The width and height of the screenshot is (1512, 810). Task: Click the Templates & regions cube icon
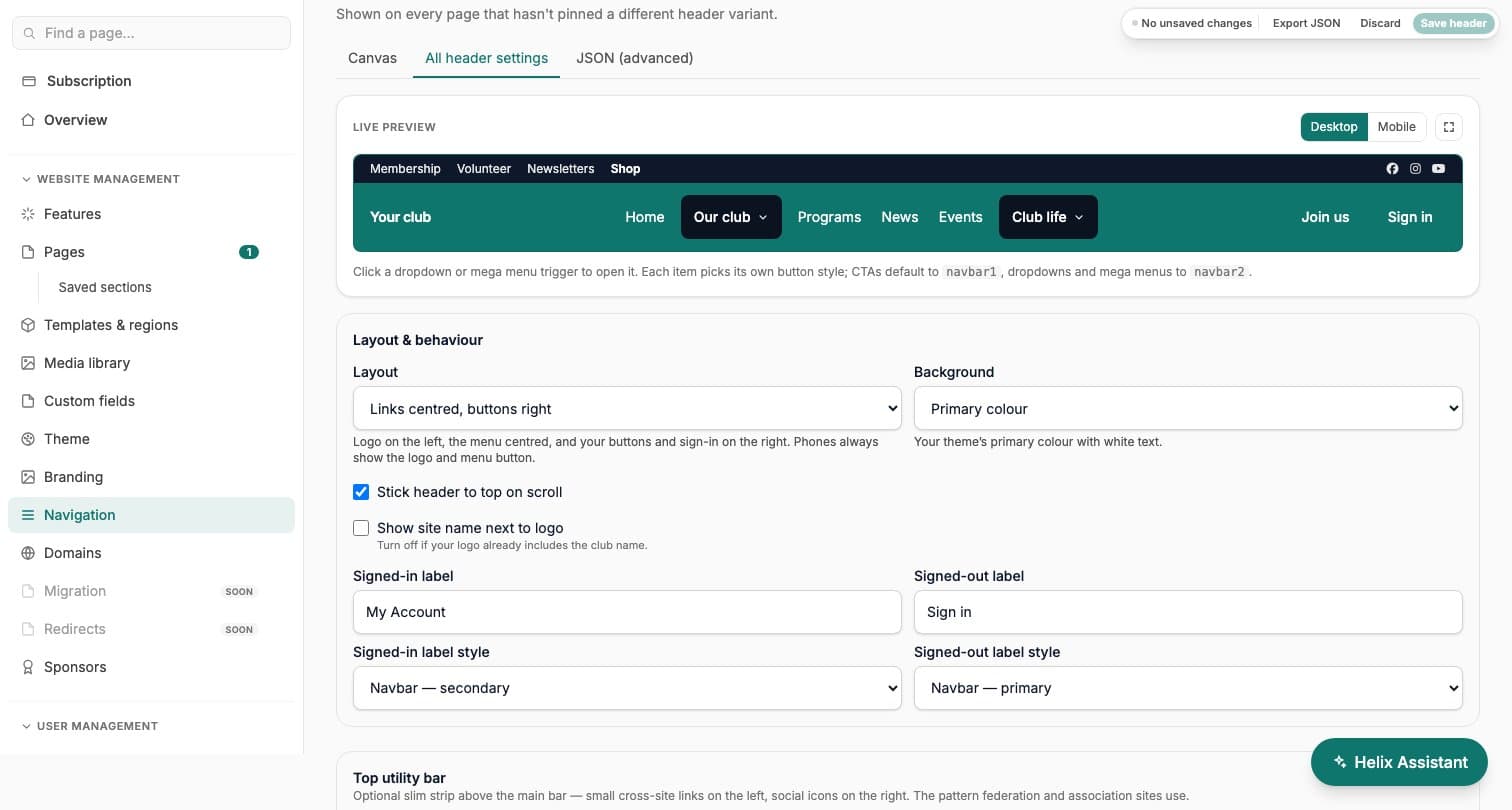coord(28,325)
